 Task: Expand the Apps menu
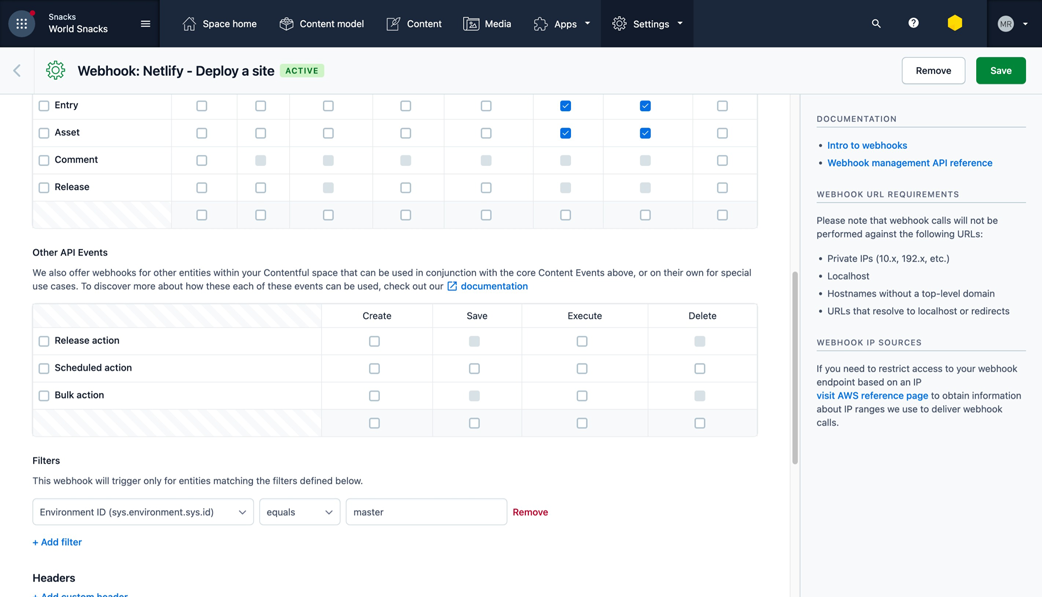[562, 24]
